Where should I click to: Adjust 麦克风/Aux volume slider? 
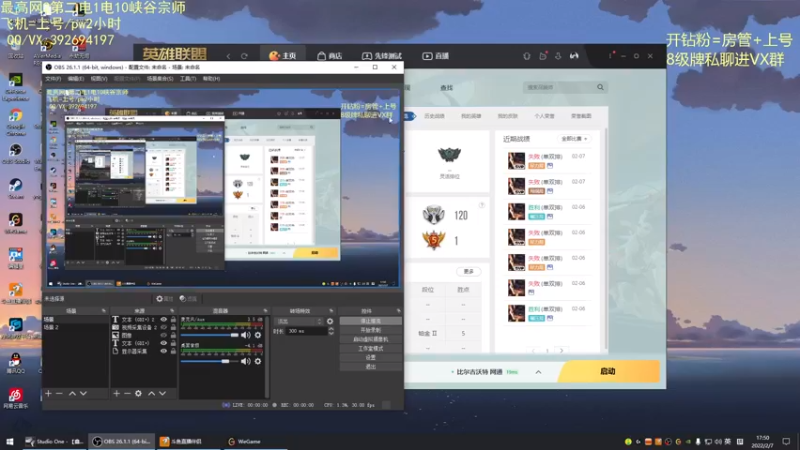210,335
